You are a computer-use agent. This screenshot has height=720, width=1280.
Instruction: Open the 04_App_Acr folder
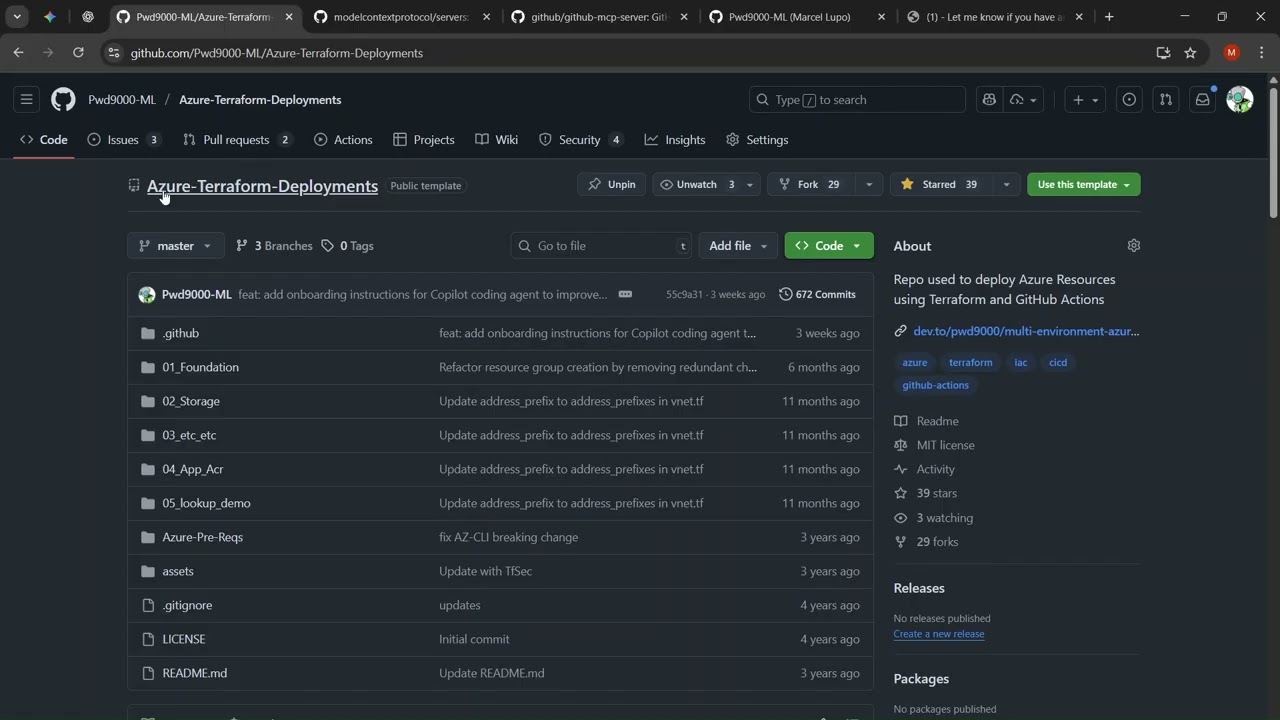(x=193, y=469)
